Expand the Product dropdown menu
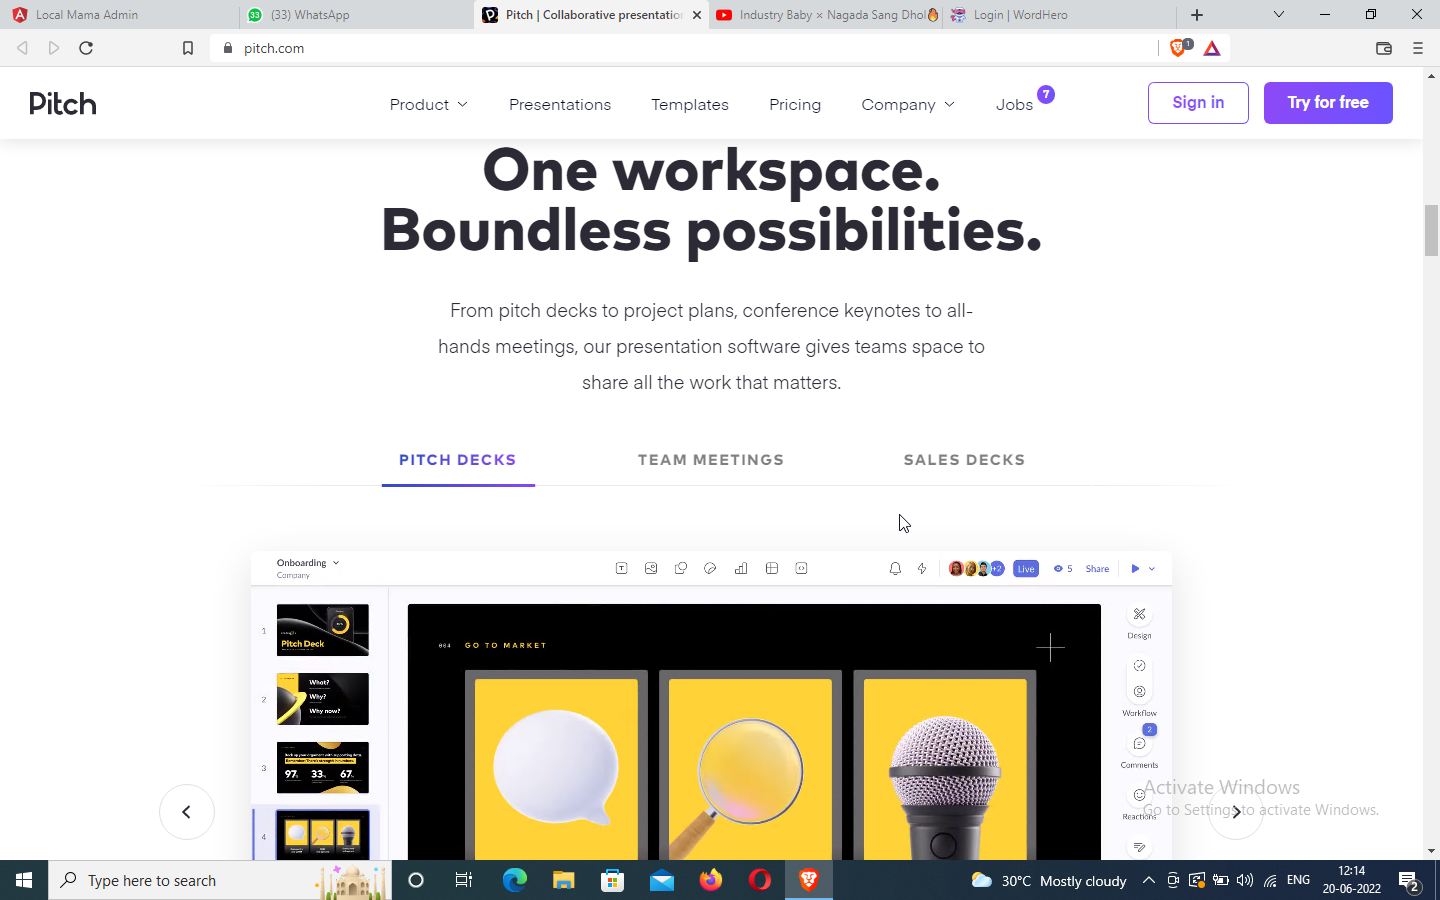 coord(428,105)
